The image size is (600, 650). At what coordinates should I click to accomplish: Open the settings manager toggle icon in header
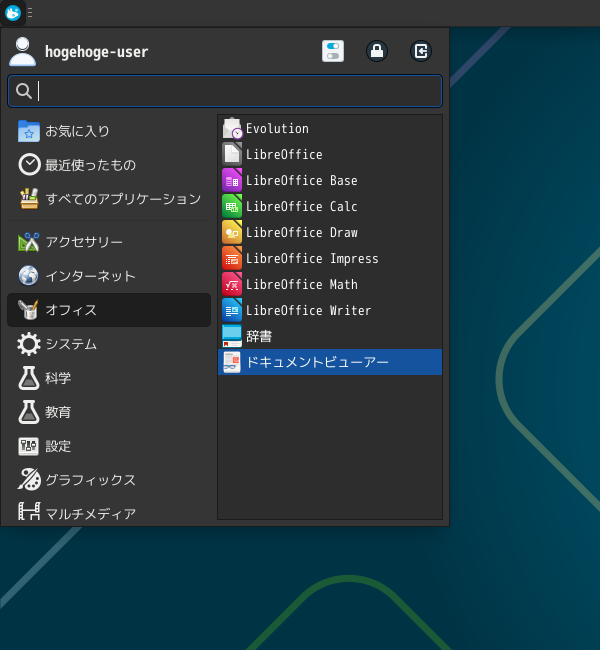pyautogui.click(x=333, y=51)
